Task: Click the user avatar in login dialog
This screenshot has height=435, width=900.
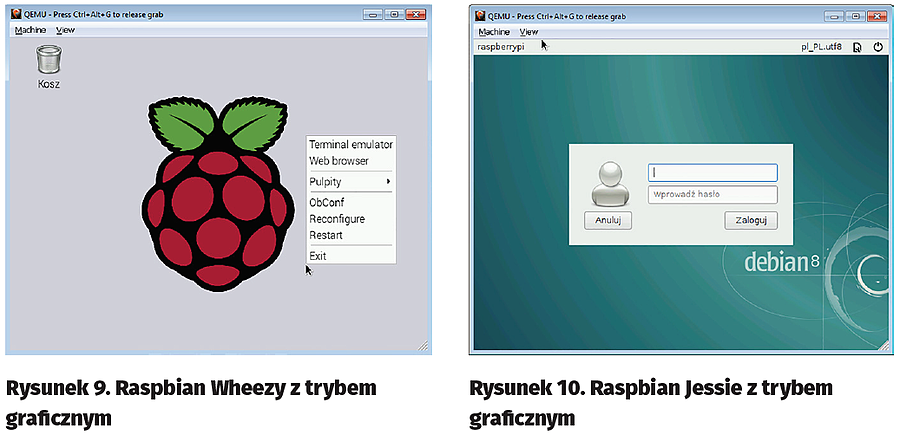Action: 608,184
